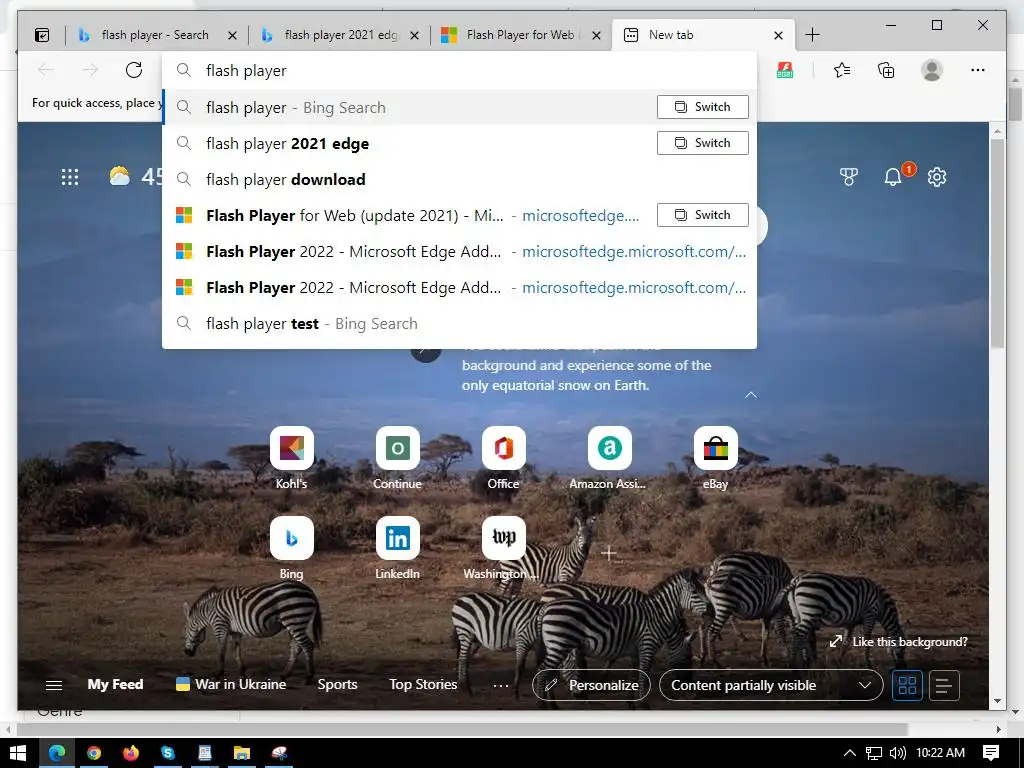Select the Top Stories feed category
Screen dimensions: 1024x768
423,684
